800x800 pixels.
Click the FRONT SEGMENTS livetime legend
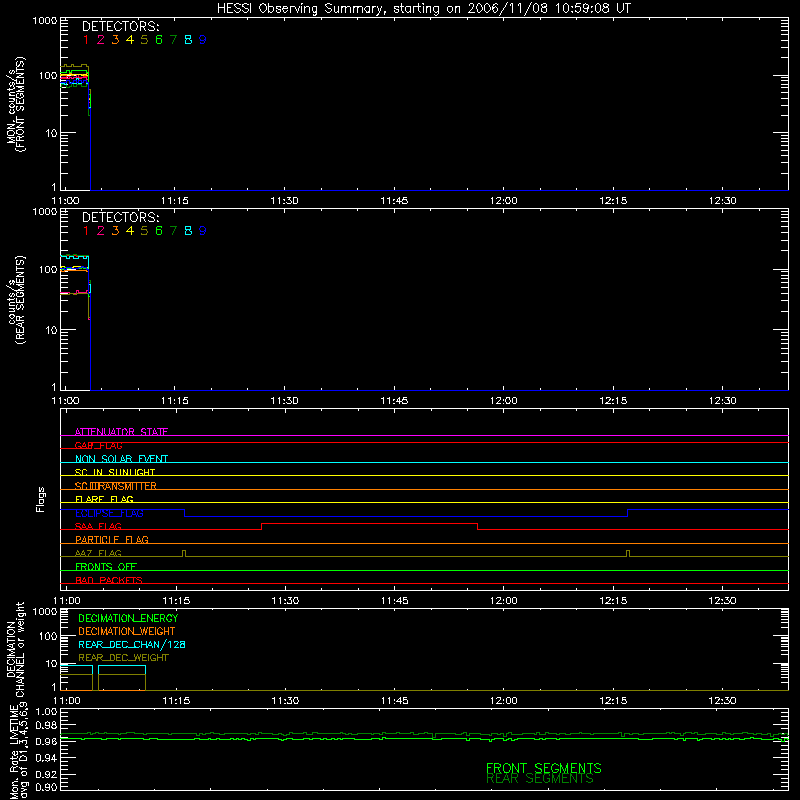543,768
